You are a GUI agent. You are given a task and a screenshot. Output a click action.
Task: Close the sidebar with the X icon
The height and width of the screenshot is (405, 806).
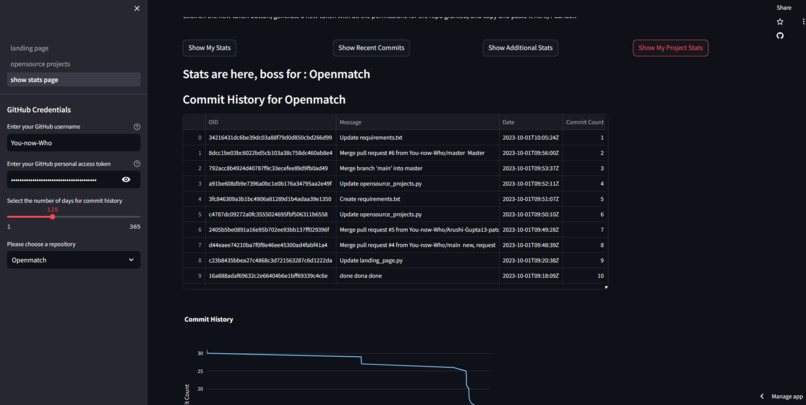[137, 8]
